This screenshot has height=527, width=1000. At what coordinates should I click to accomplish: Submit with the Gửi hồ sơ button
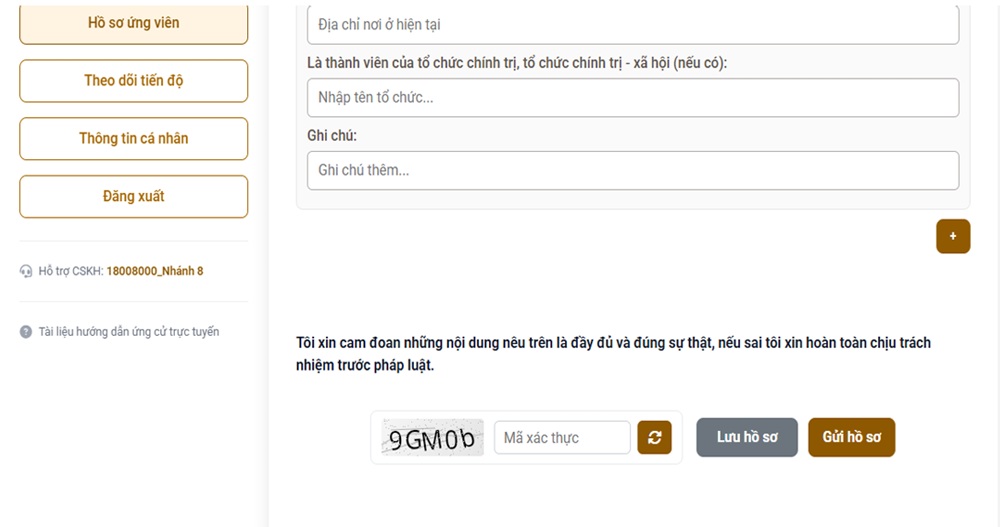pyautogui.click(x=851, y=437)
